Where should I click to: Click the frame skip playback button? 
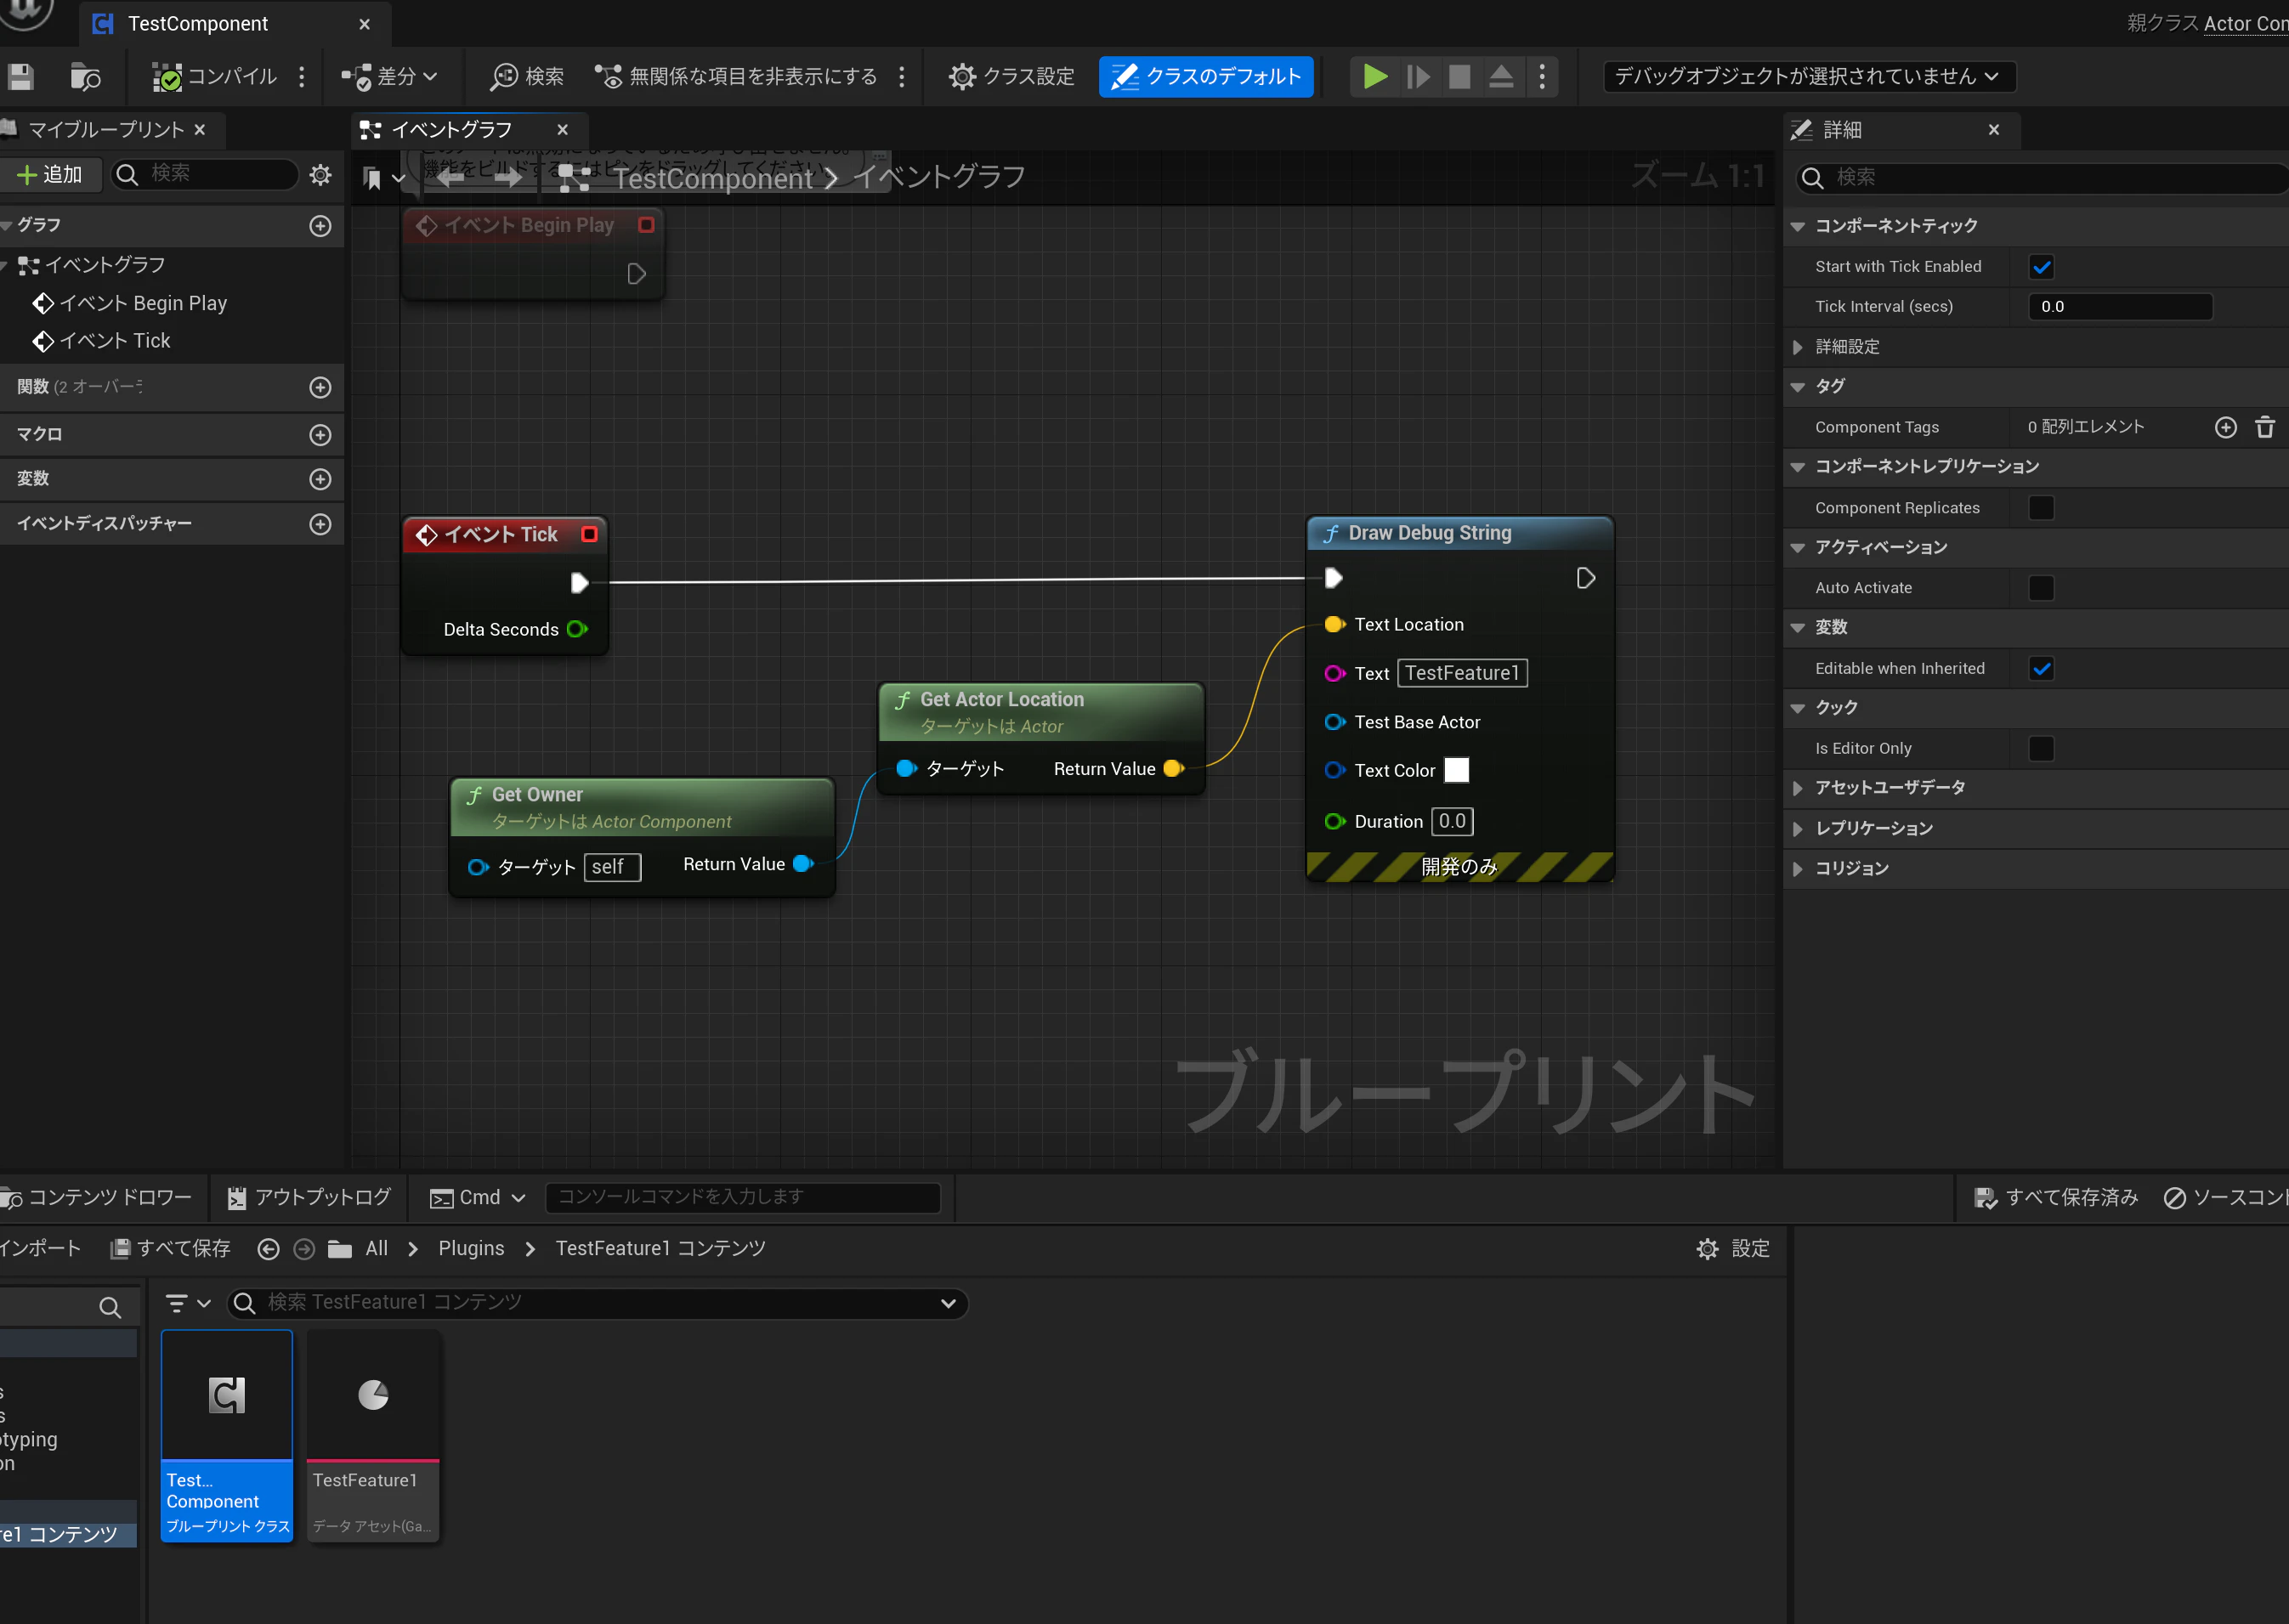(x=1418, y=76)
